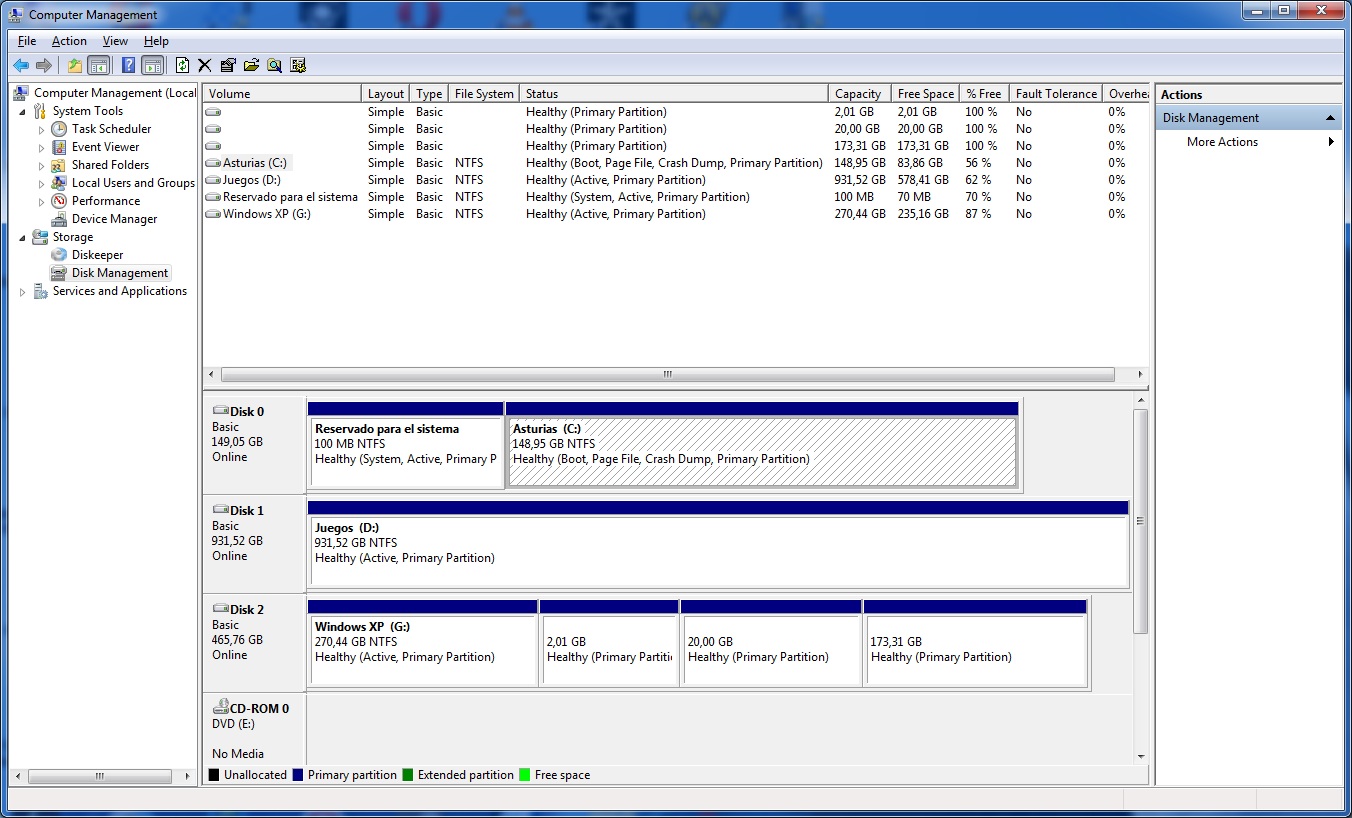Screen dimensions: 1352x818
Task: Expand the Performance node
Action: coord(42,201)
